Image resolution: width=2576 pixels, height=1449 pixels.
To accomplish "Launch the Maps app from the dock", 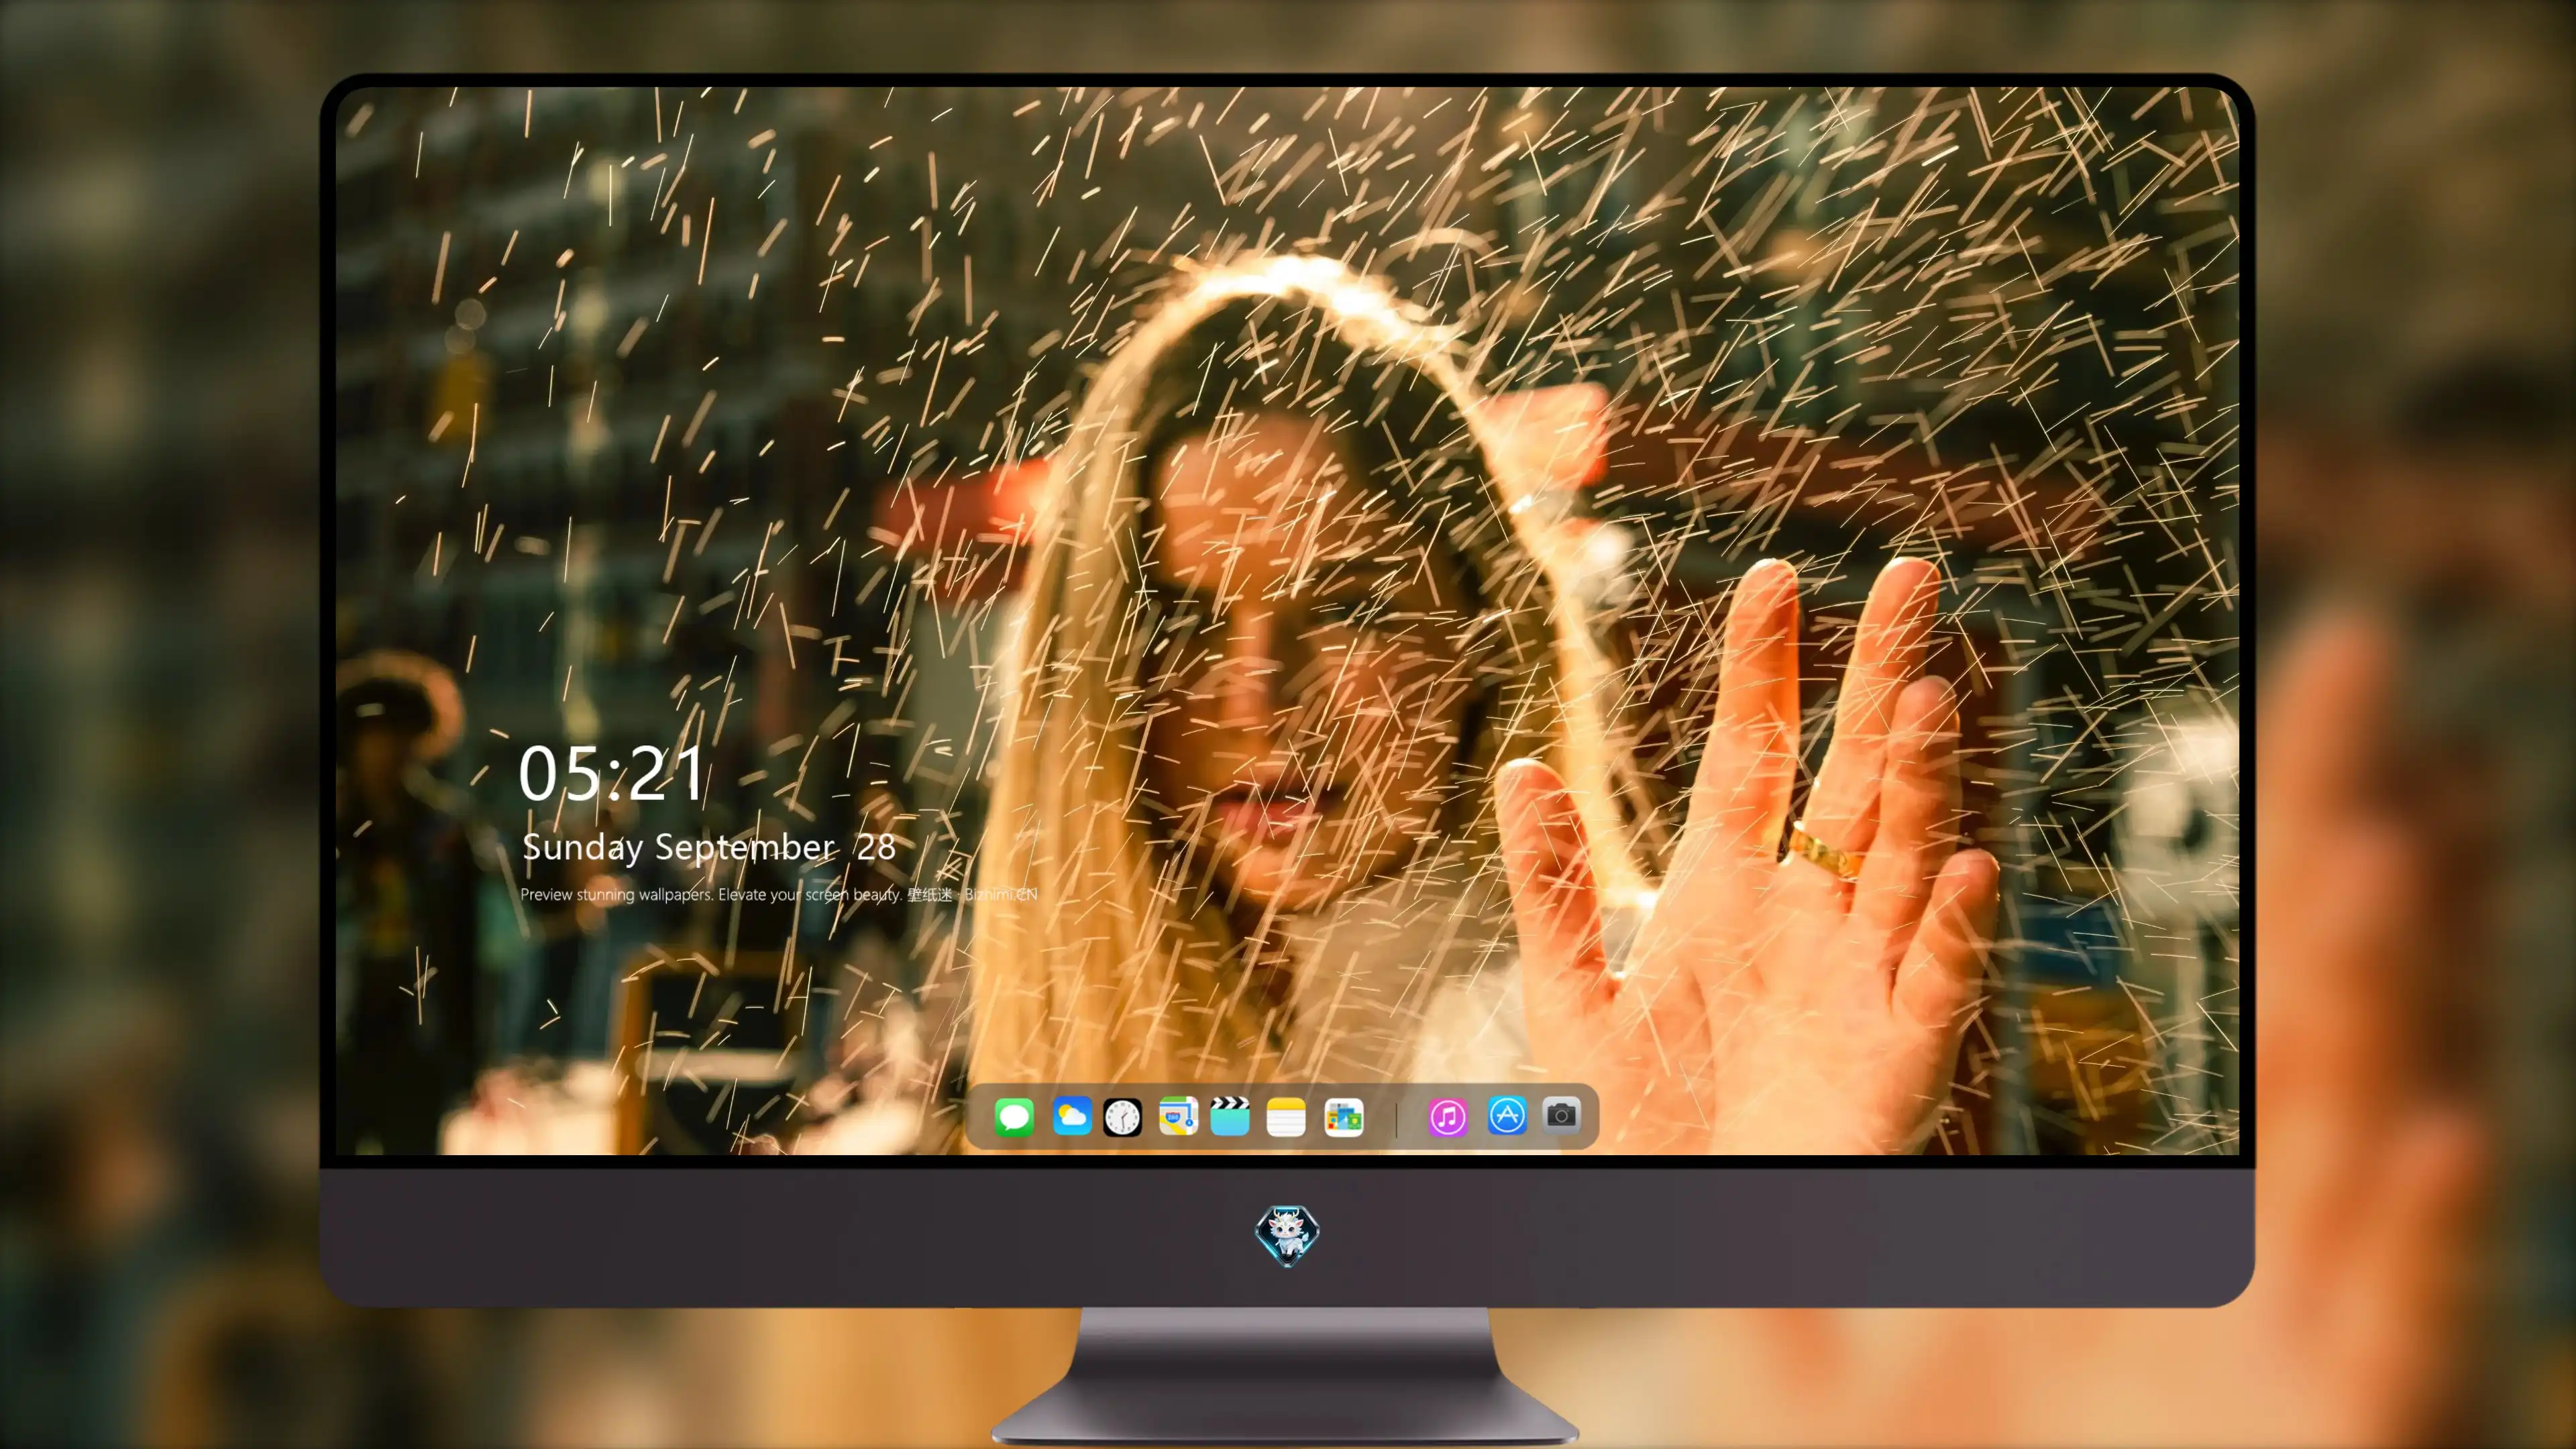I will 1178,1116.
